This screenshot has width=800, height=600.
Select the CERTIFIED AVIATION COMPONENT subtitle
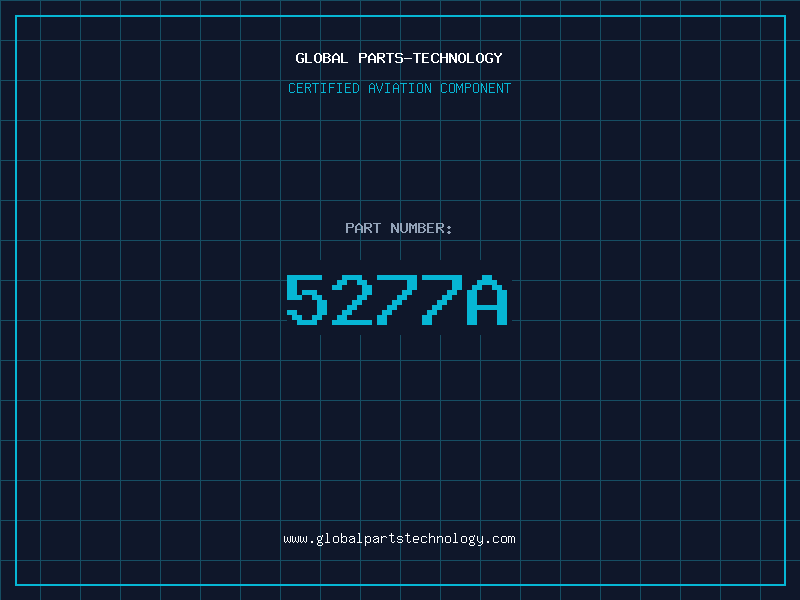click(399, 88)
